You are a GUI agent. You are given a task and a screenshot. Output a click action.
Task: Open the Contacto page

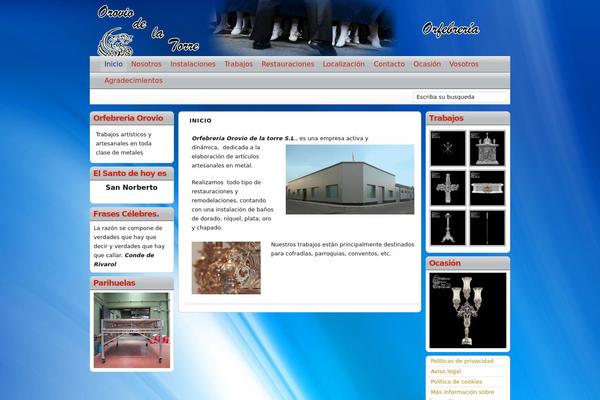tap(389, 64)
